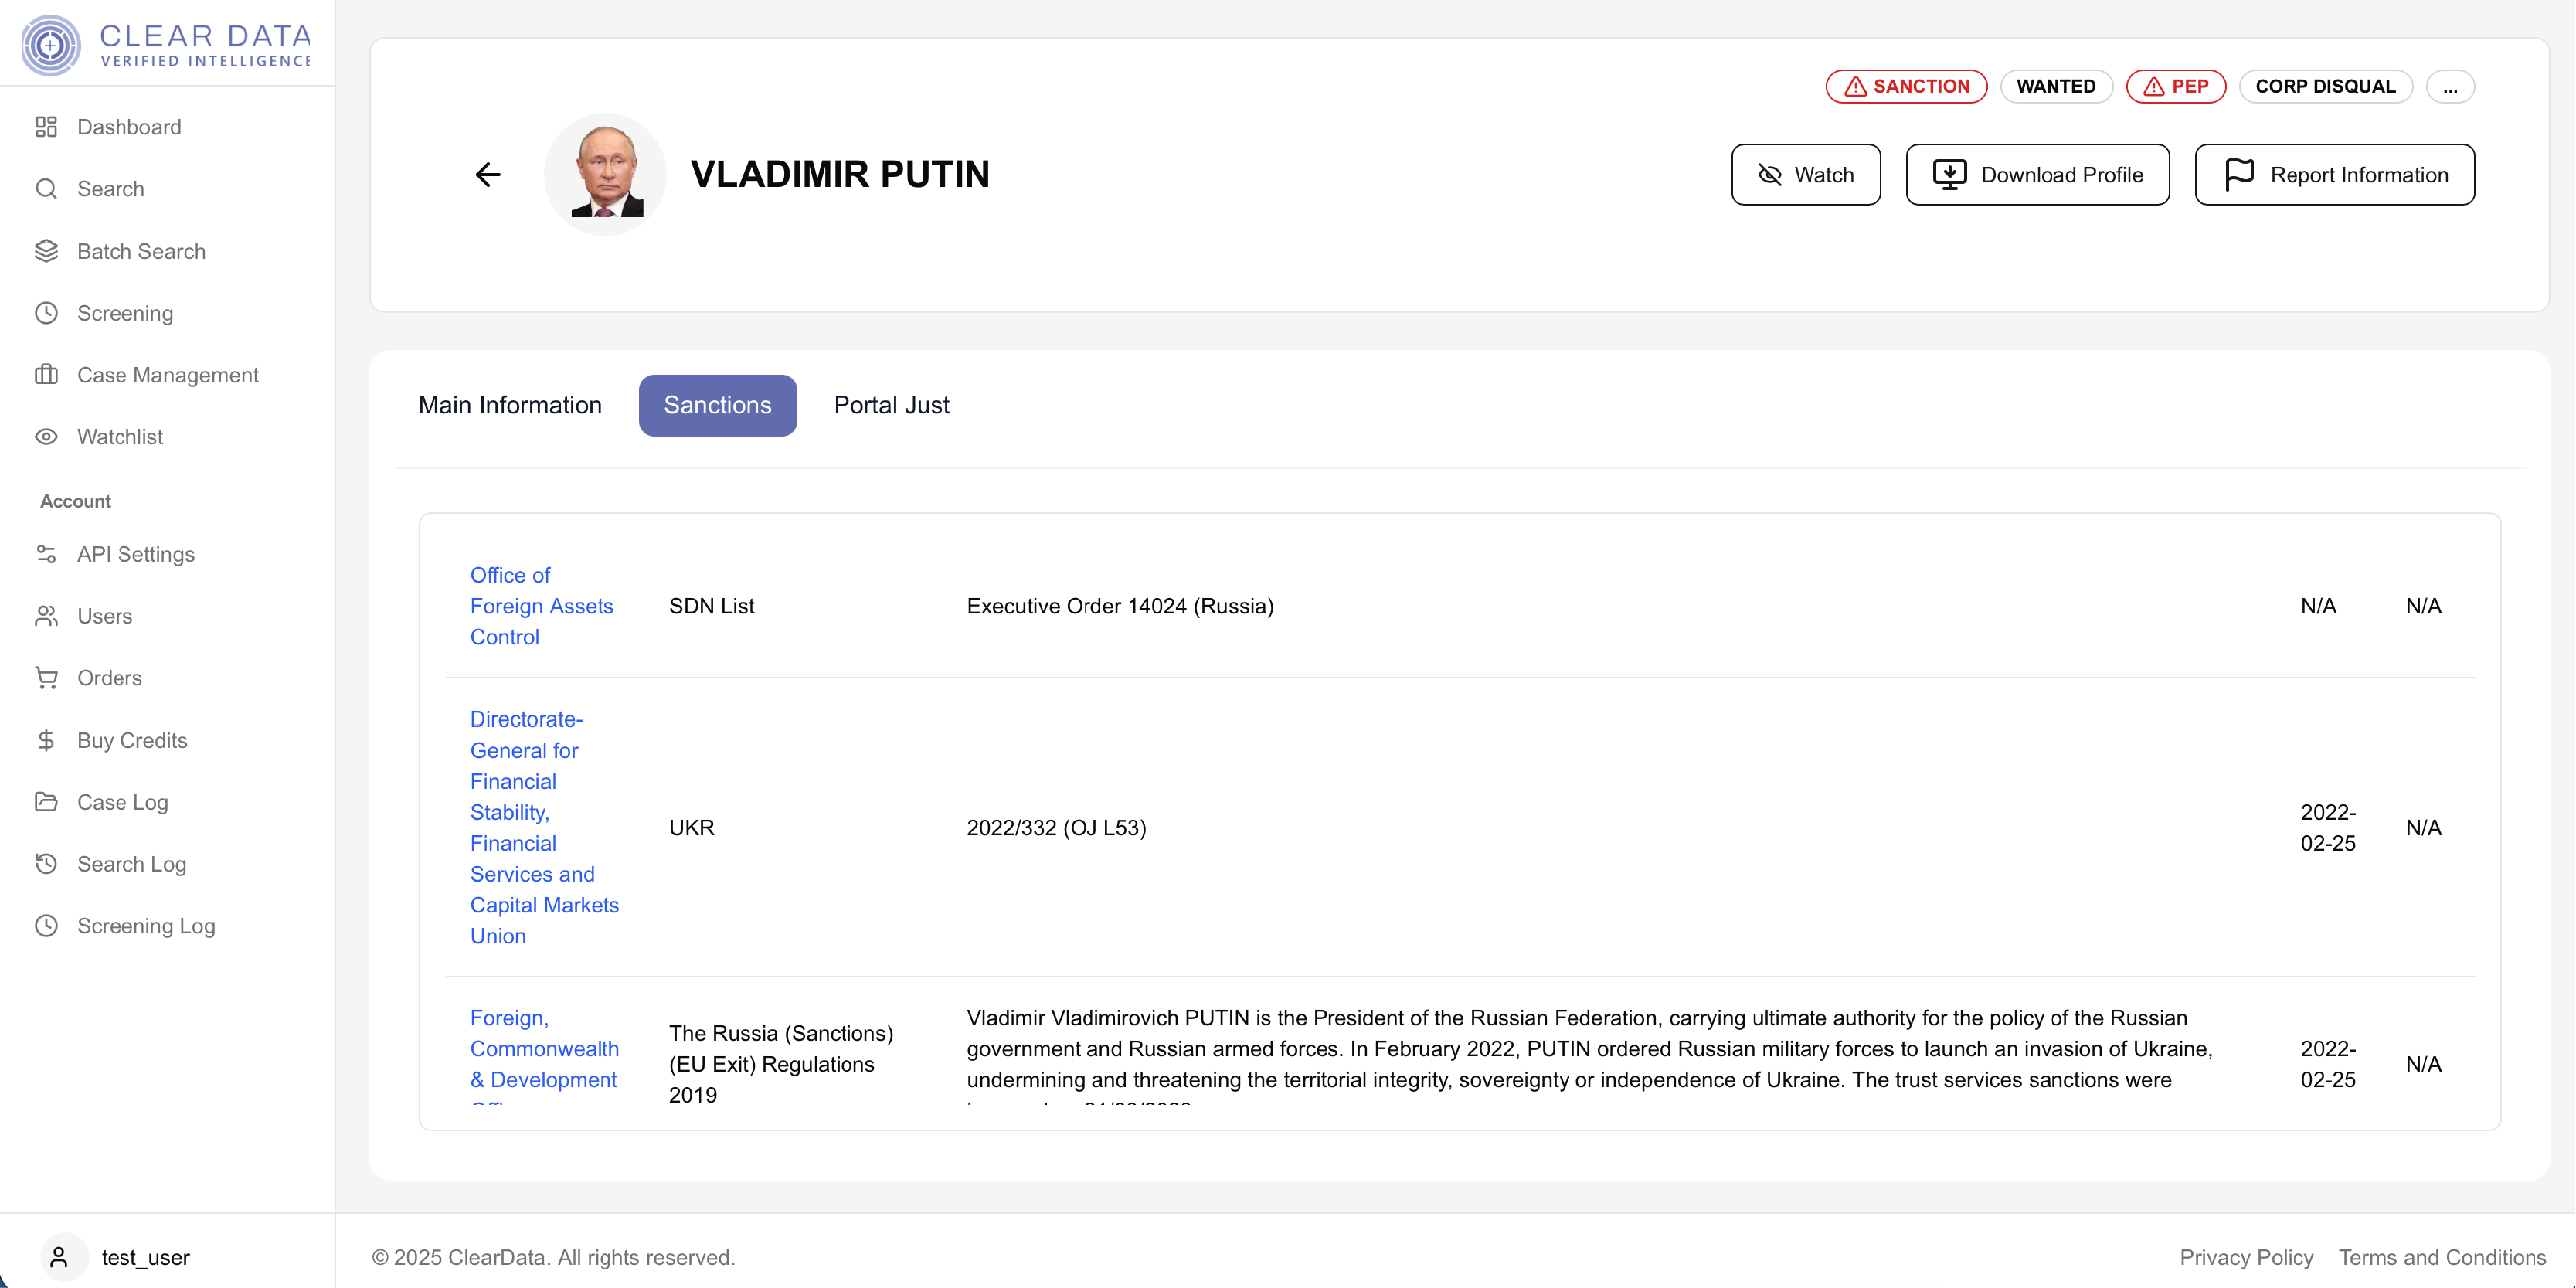This screenshot has height=1288, width=2576.
Task: Open the Watchlist eye icon
Action: pyautogui.click(x=46, y=437)
